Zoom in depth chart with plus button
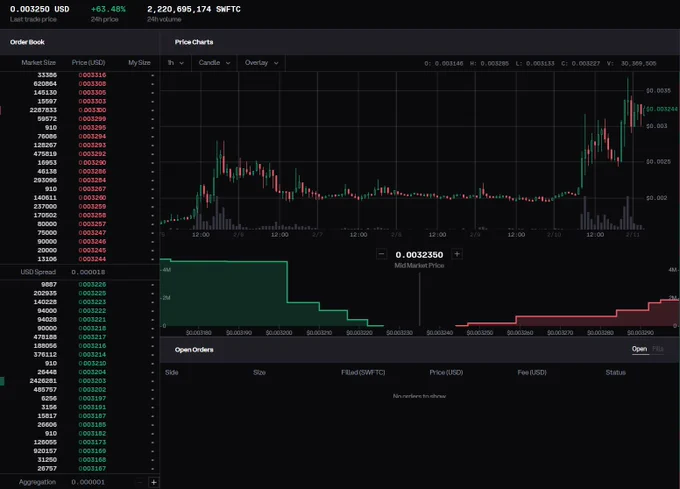The image size is (680, 489). (x=457, y=254)
